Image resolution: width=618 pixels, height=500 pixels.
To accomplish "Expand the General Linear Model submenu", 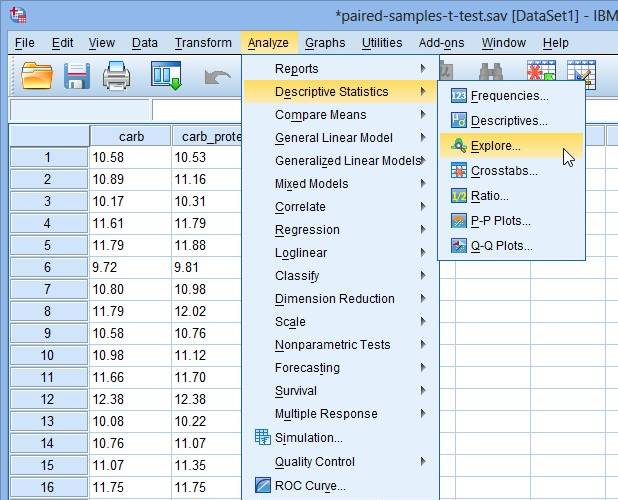I will pos(333,138).
